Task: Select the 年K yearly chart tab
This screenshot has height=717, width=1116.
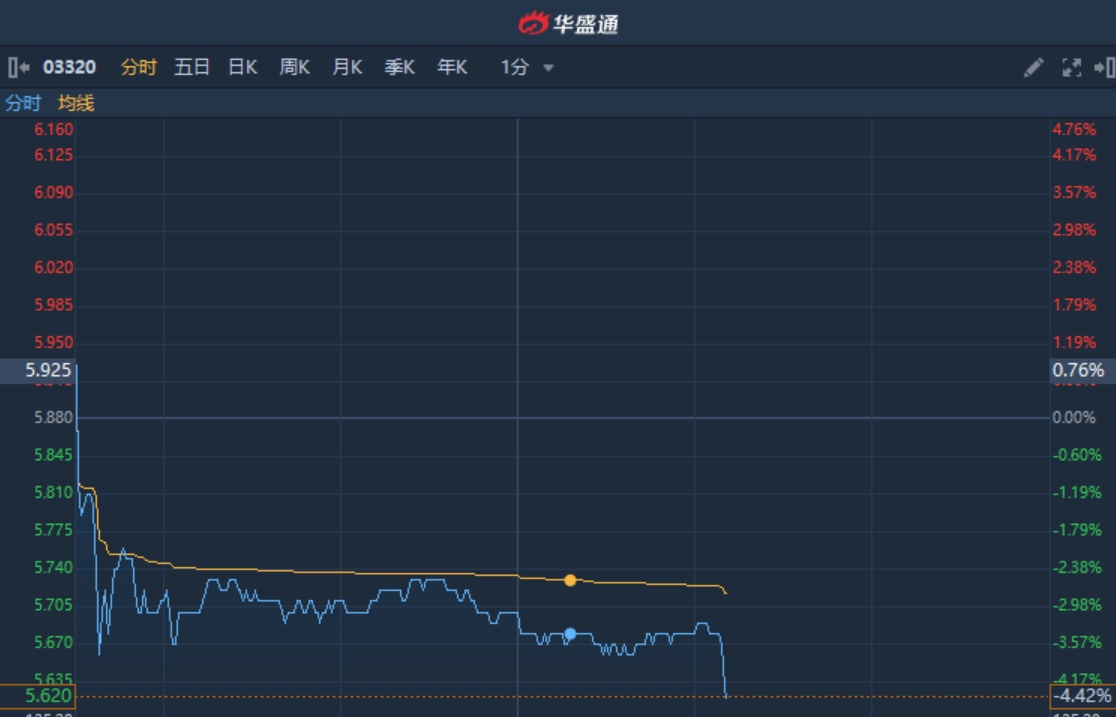Action: [x=452, y=68]
